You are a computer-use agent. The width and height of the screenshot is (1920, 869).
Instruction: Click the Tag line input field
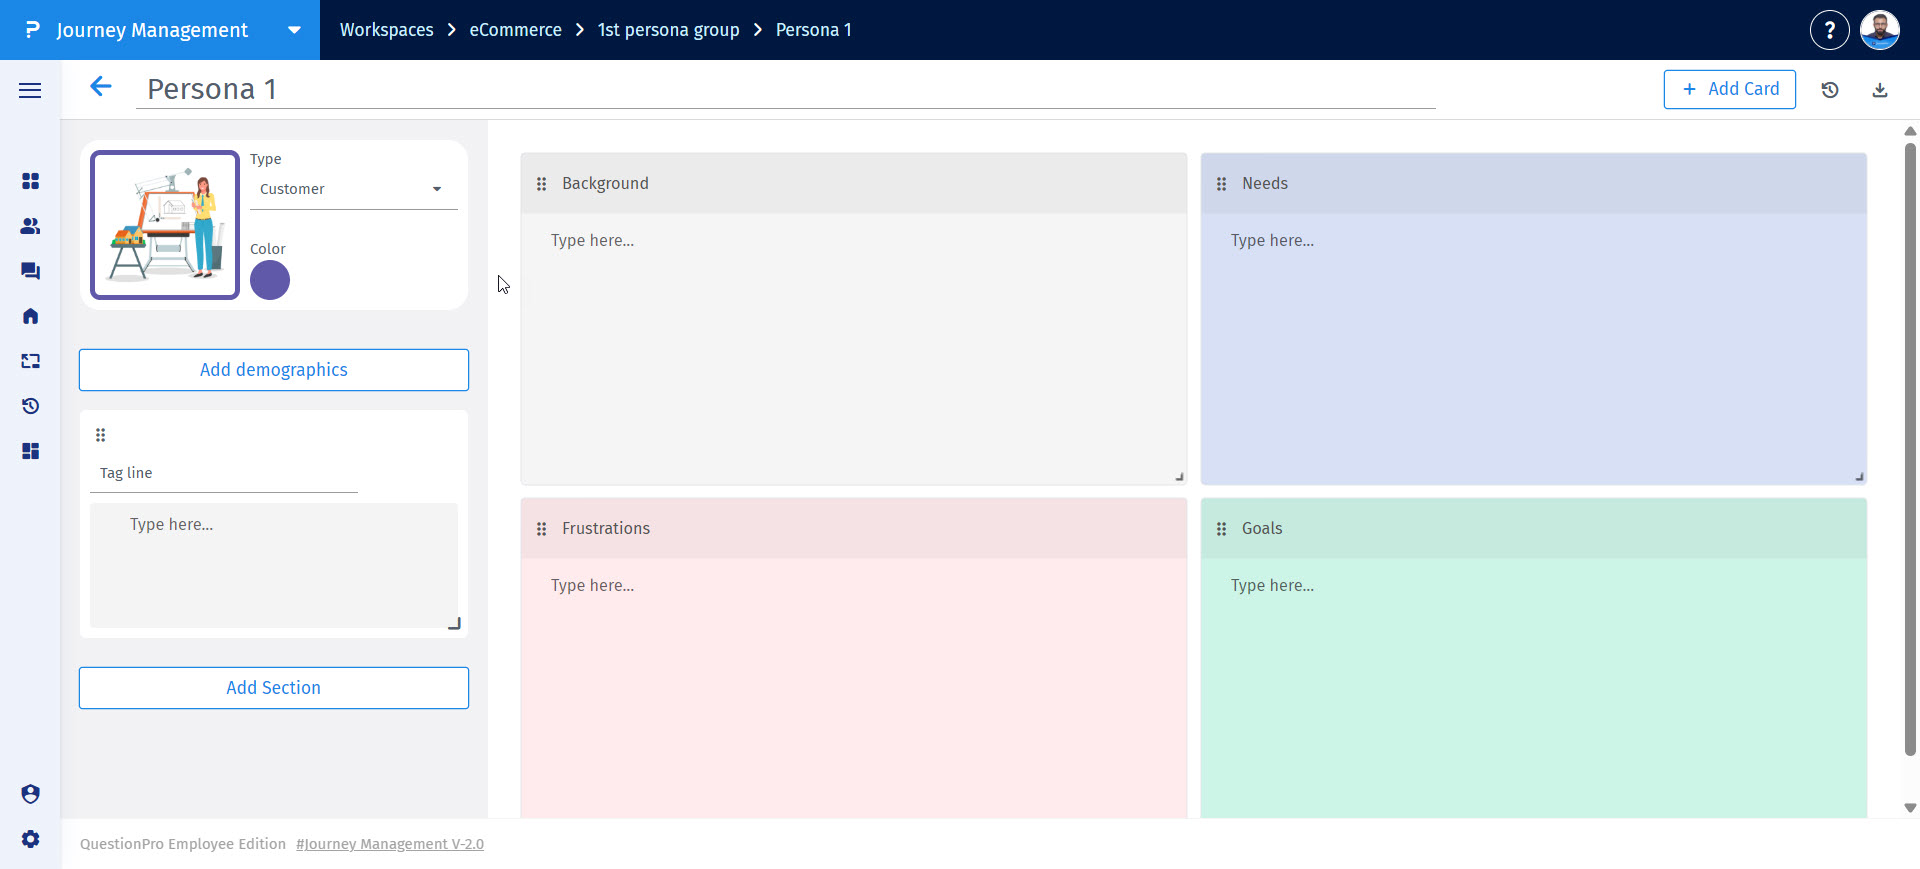[224, 473]
